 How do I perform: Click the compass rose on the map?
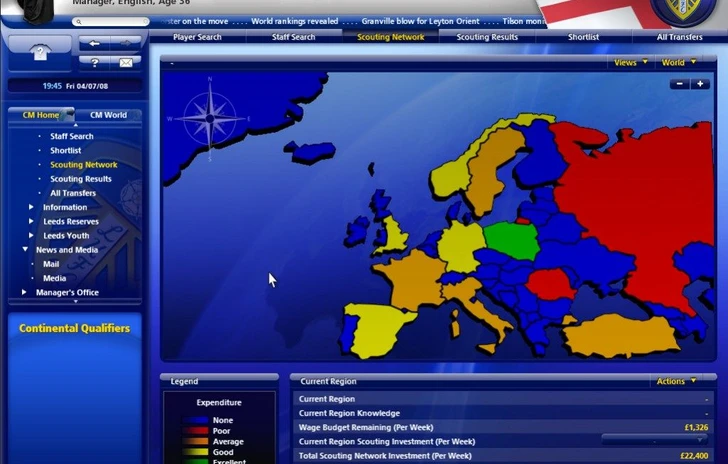tap(210, 119)
